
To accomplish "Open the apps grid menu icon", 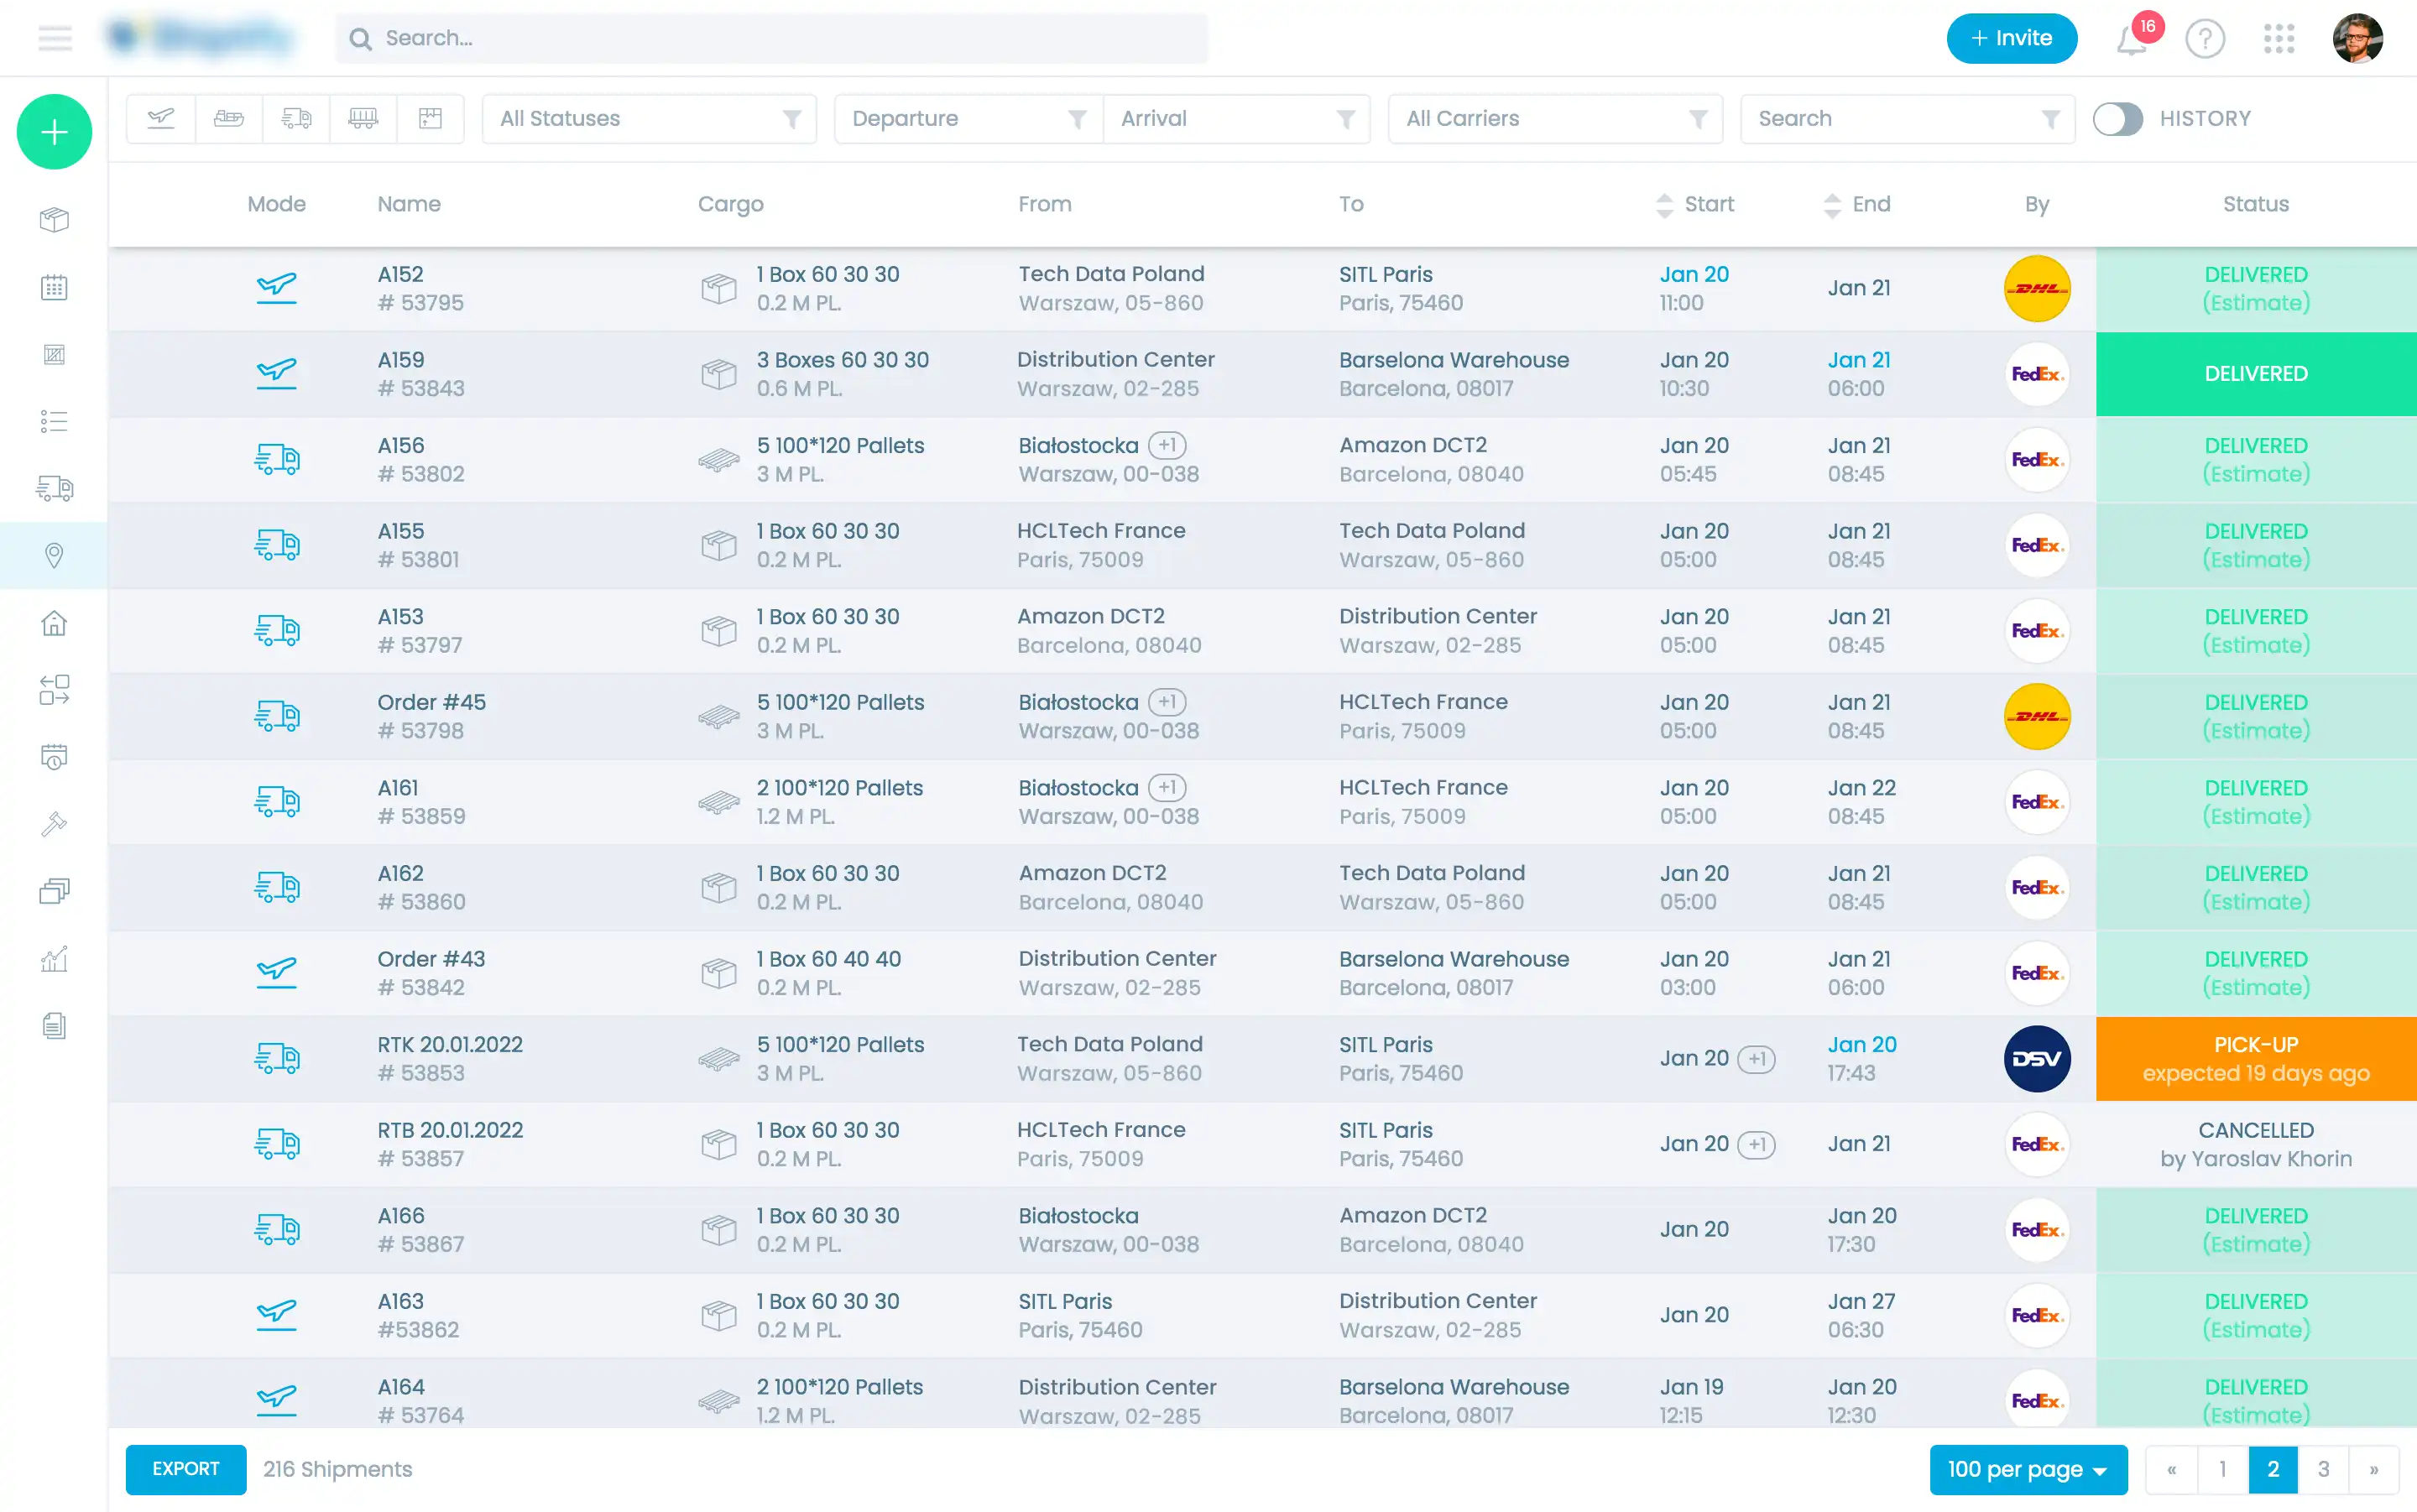I will tap(2279, 39).
